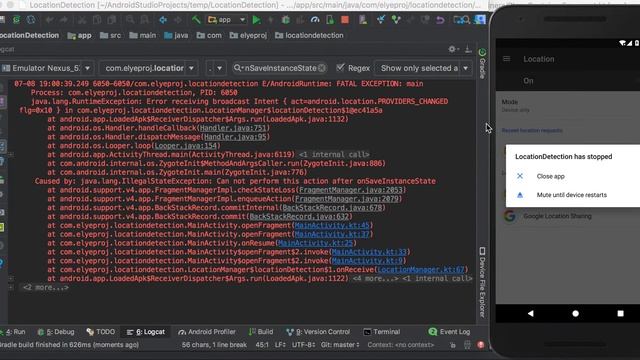Viewport: 640px width, 360px height.
Task: Click LocationManager.kt:67 stack trace link
Action: pyautogui.click(x=421, y=270)
